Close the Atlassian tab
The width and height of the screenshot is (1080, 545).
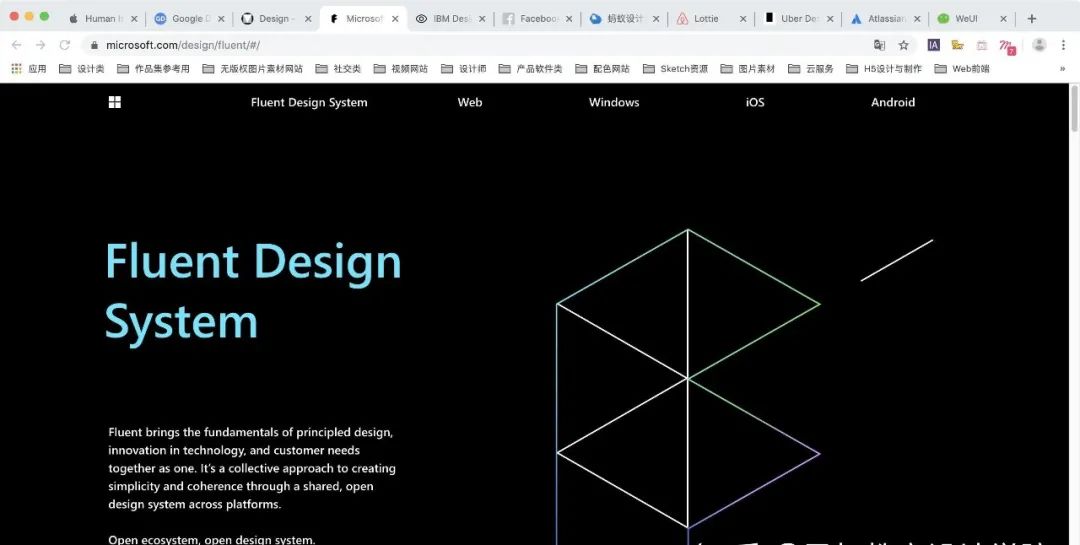click(917, 19)
